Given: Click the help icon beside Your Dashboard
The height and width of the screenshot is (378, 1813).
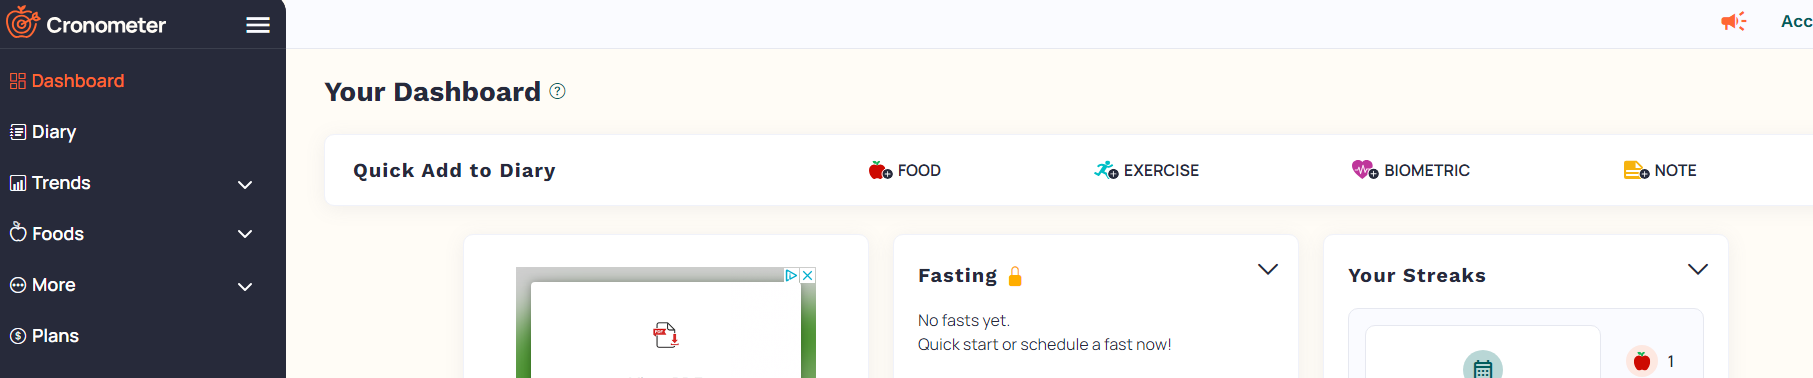Looking at the screenshot, I should point(558,91).
